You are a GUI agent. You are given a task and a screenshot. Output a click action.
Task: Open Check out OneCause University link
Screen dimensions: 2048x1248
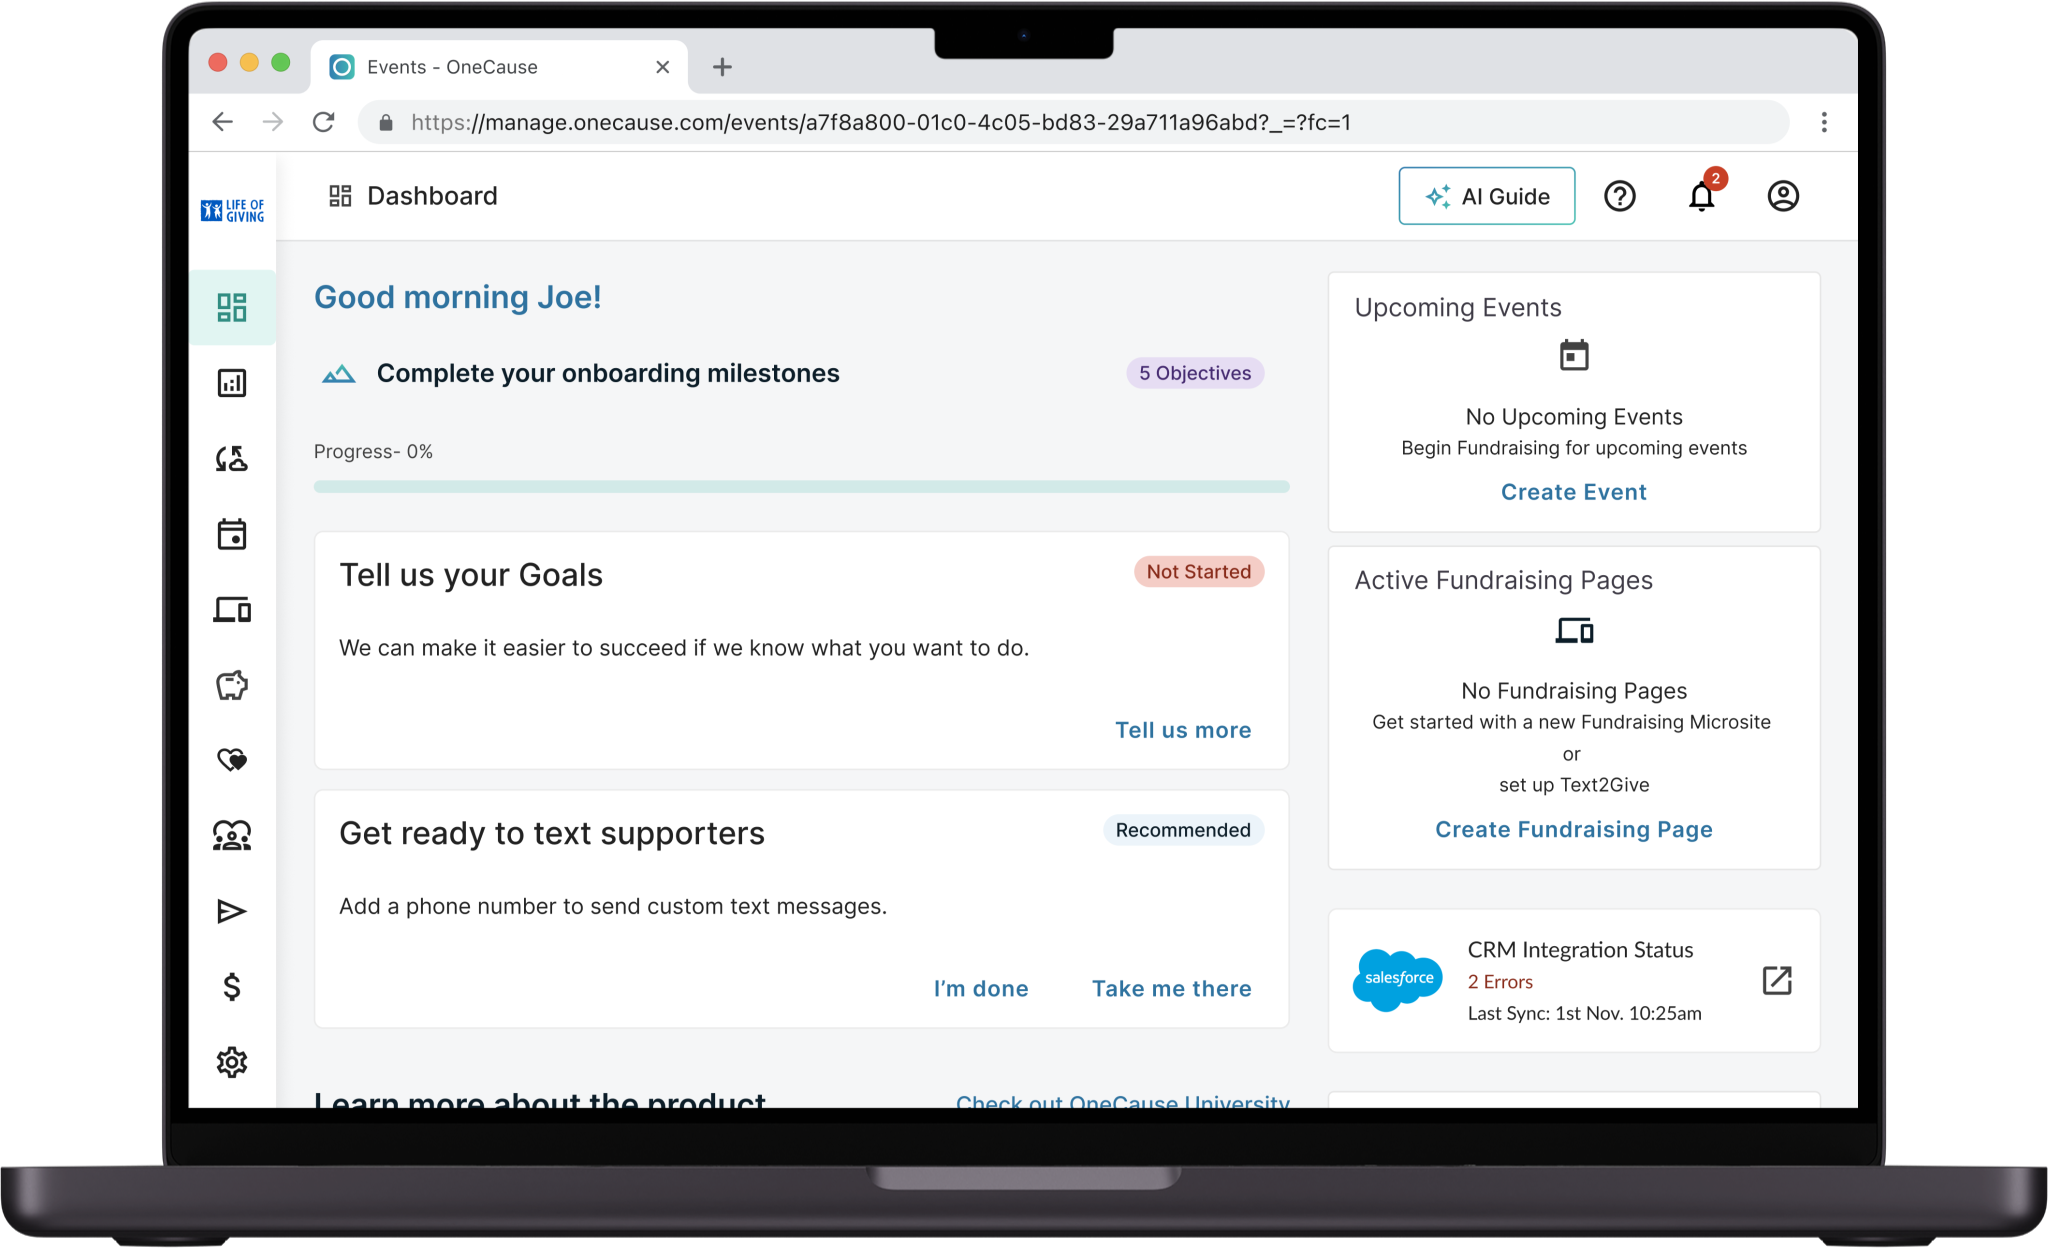[1122, 1100]
